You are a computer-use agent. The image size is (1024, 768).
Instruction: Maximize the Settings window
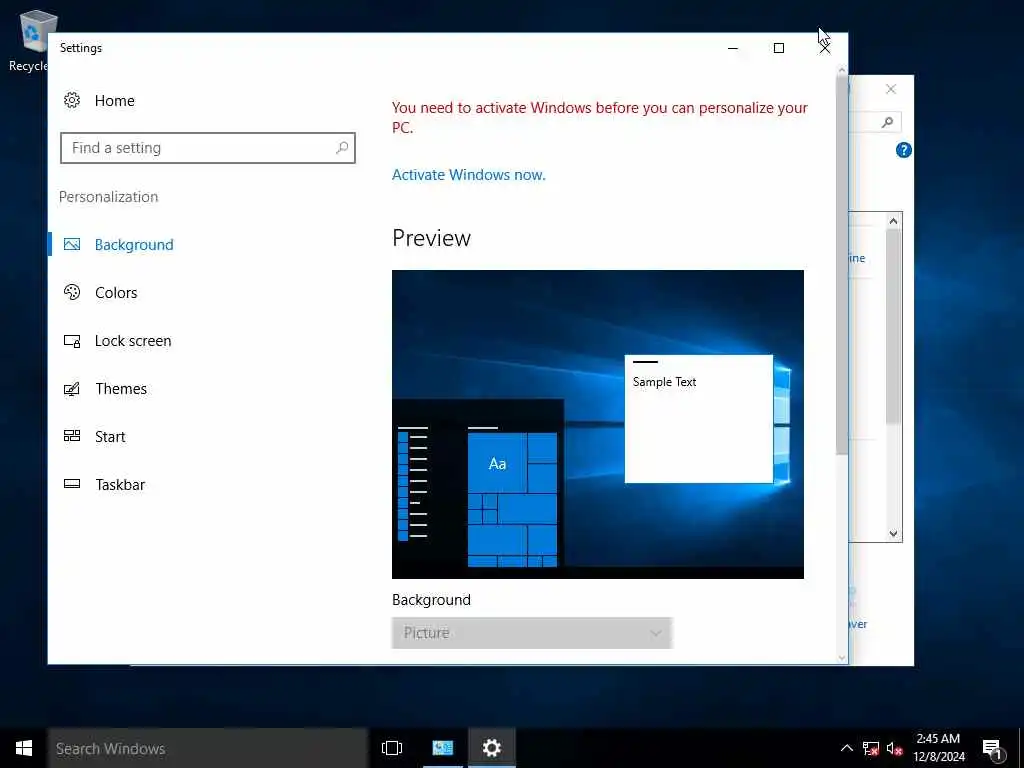pos(778,48)
